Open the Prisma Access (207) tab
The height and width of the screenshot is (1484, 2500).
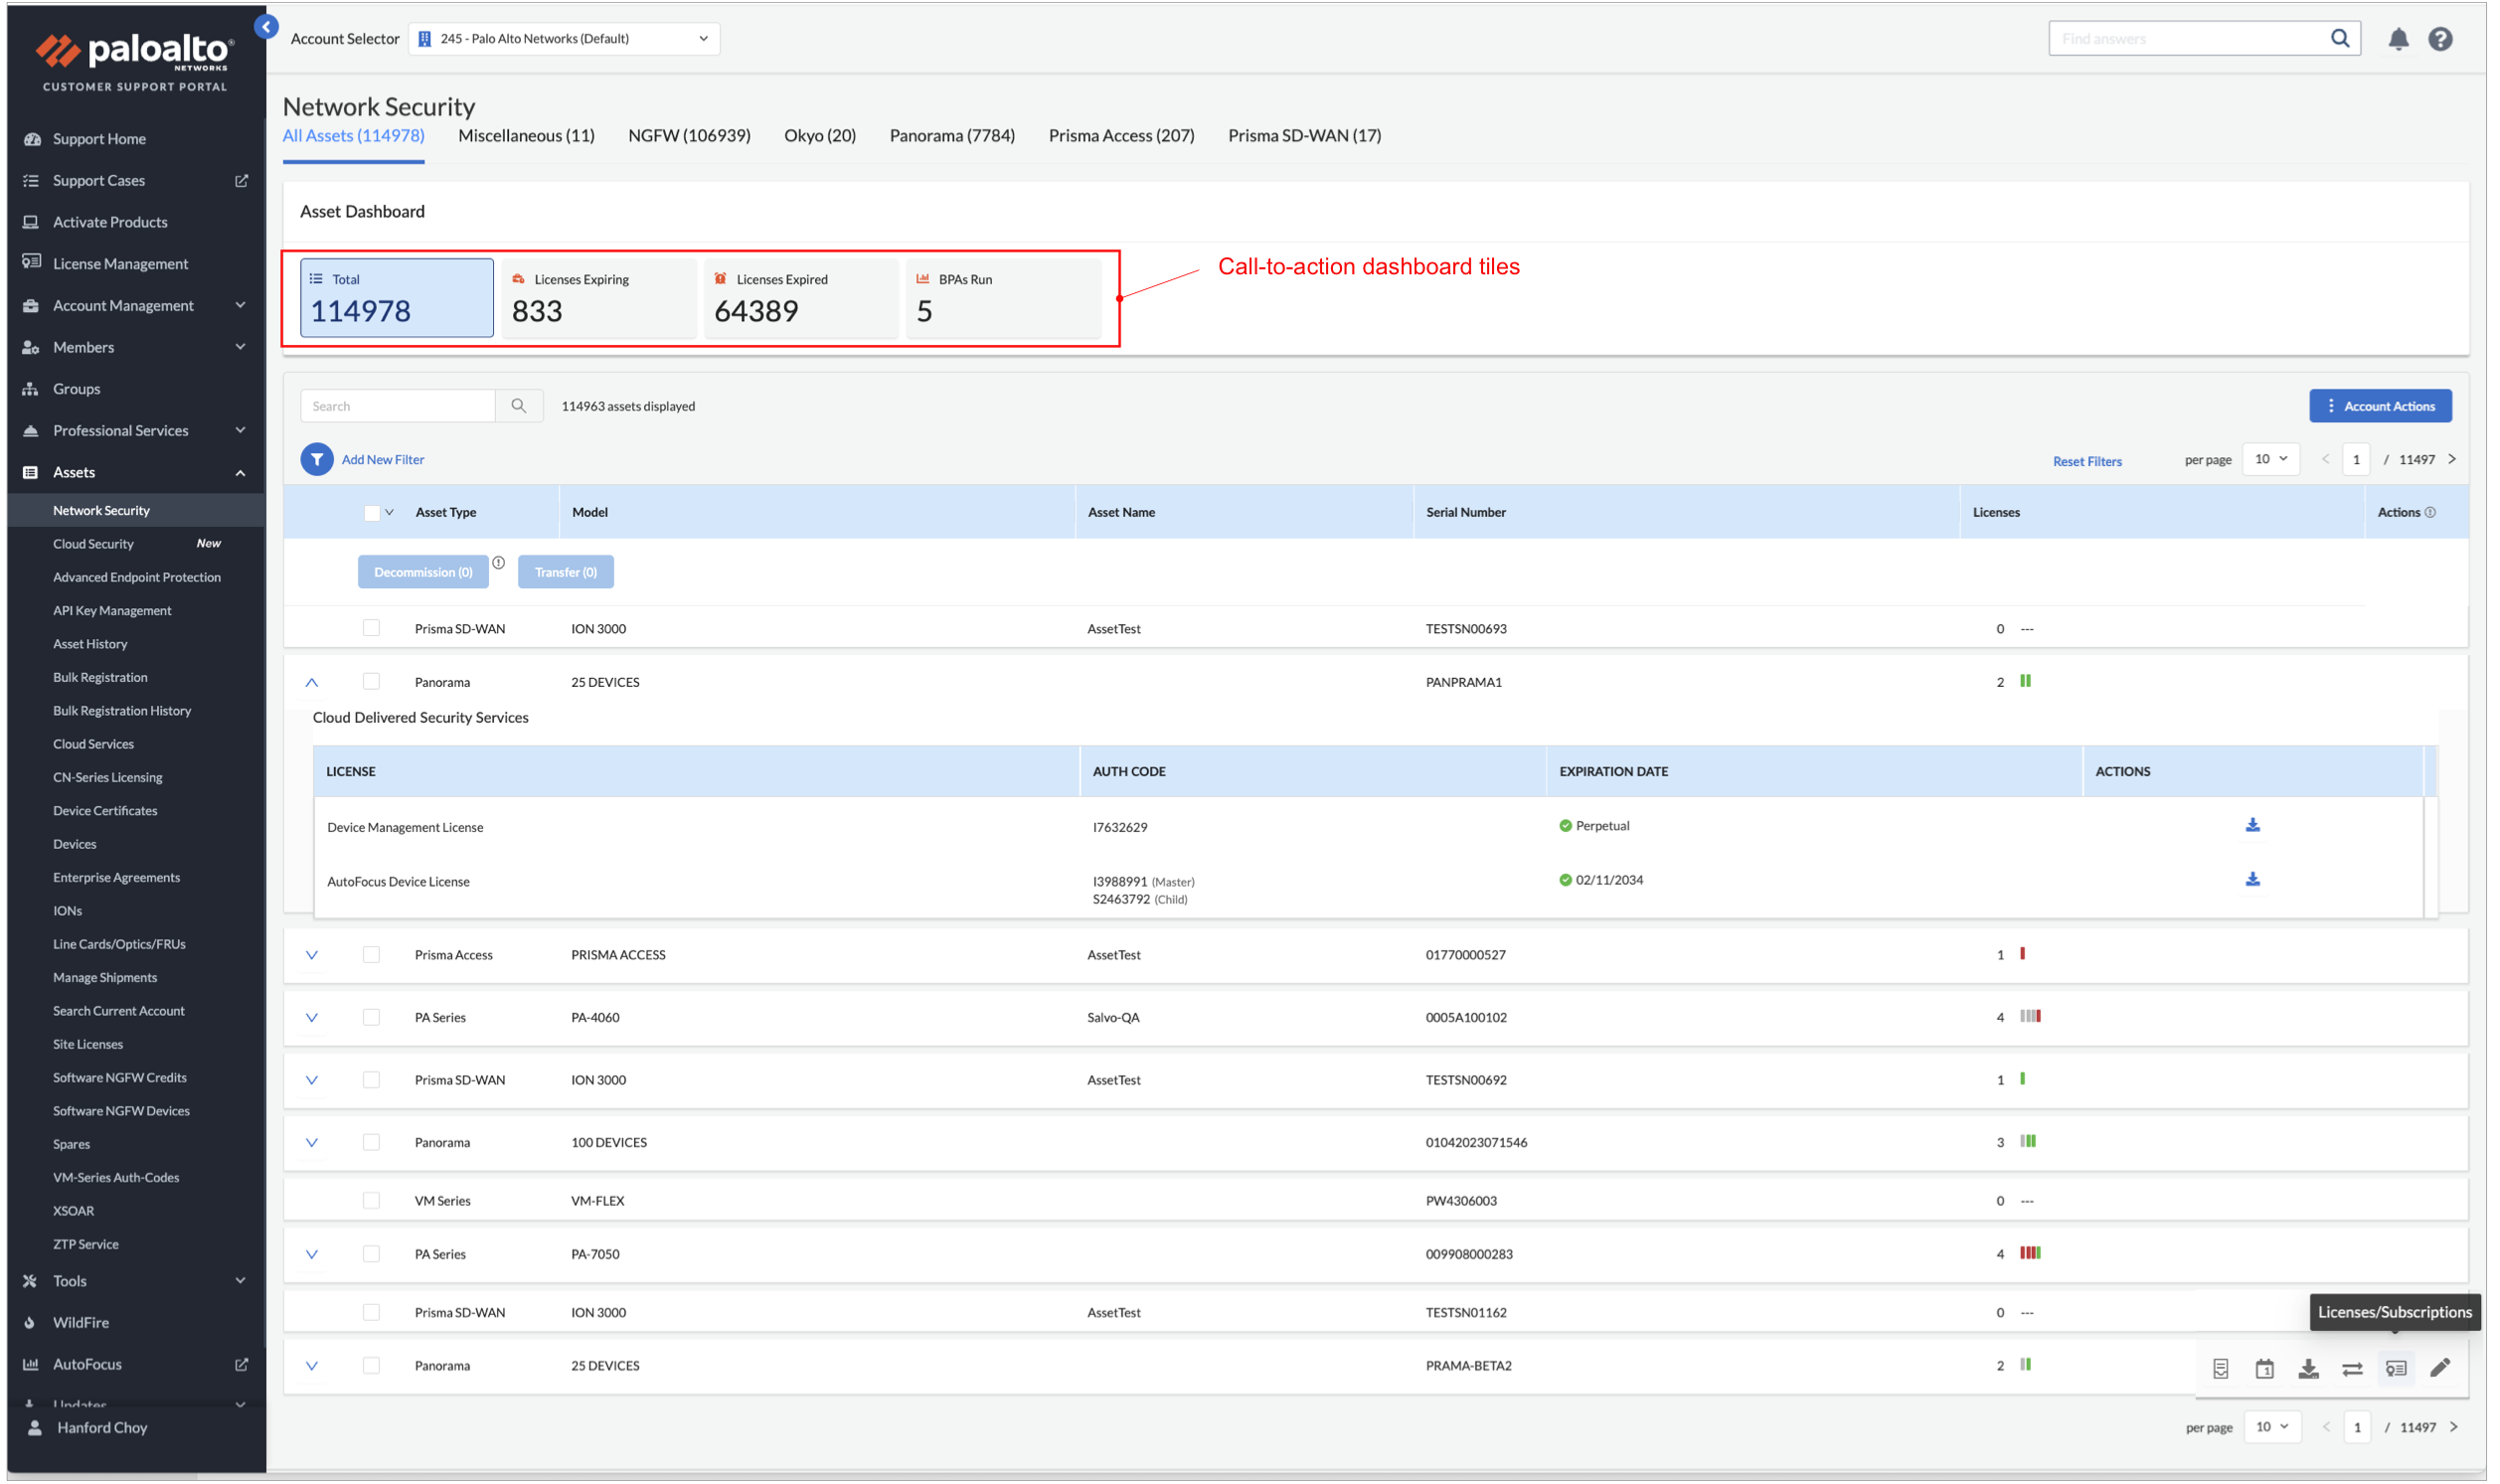pyautogui.click(x=1121, y=135)
